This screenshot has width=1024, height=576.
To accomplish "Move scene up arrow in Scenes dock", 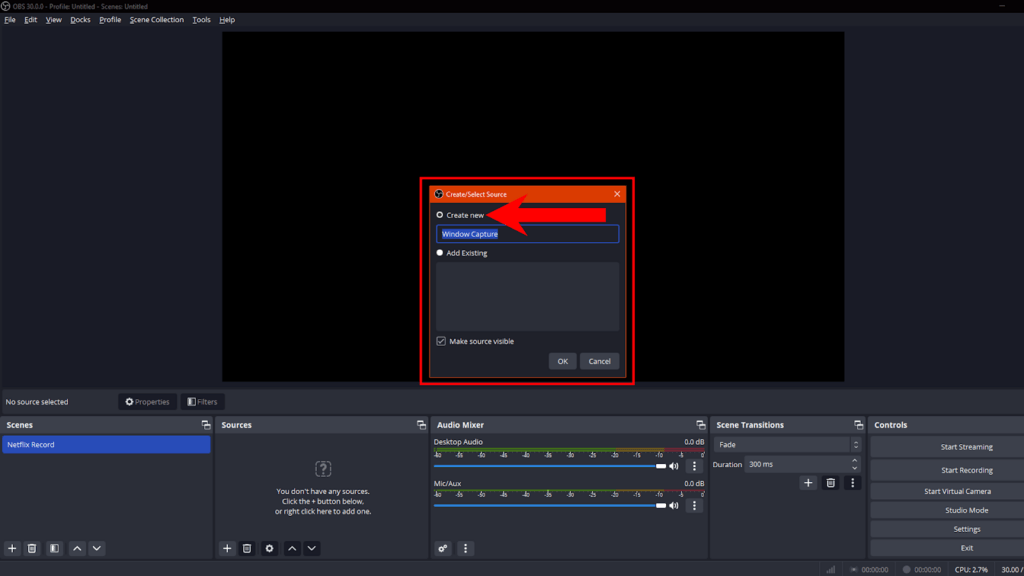I will [77, 549].
